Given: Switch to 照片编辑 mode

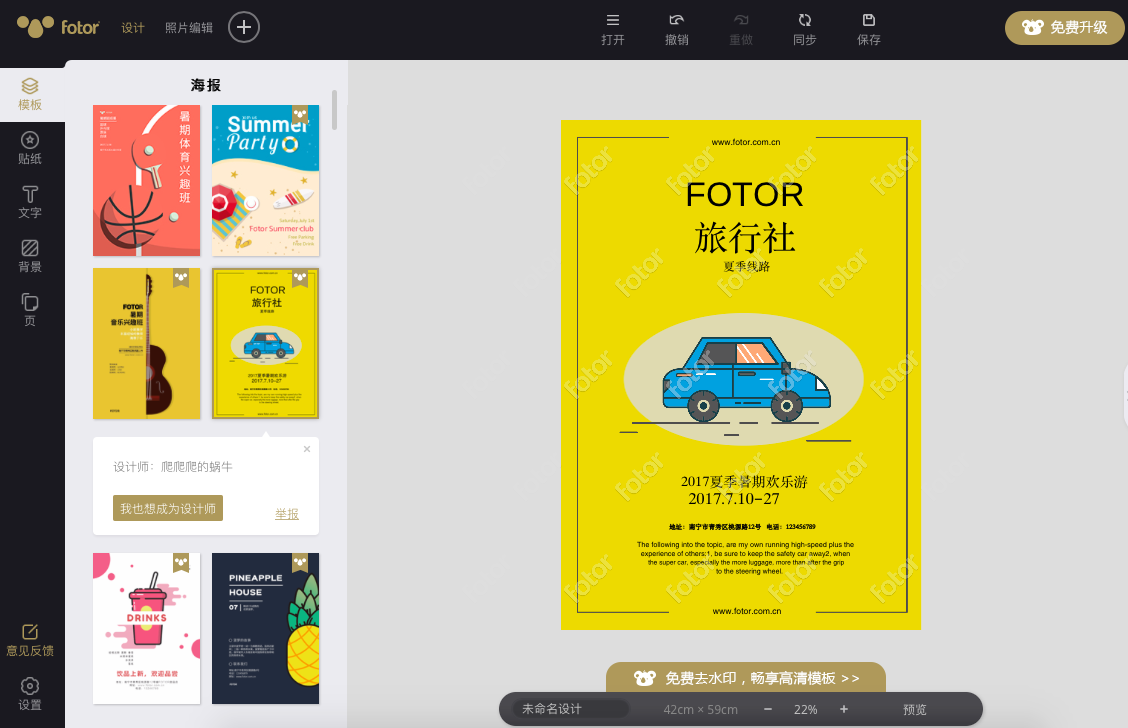Looking at the screenshot, I should coord(188,28).
